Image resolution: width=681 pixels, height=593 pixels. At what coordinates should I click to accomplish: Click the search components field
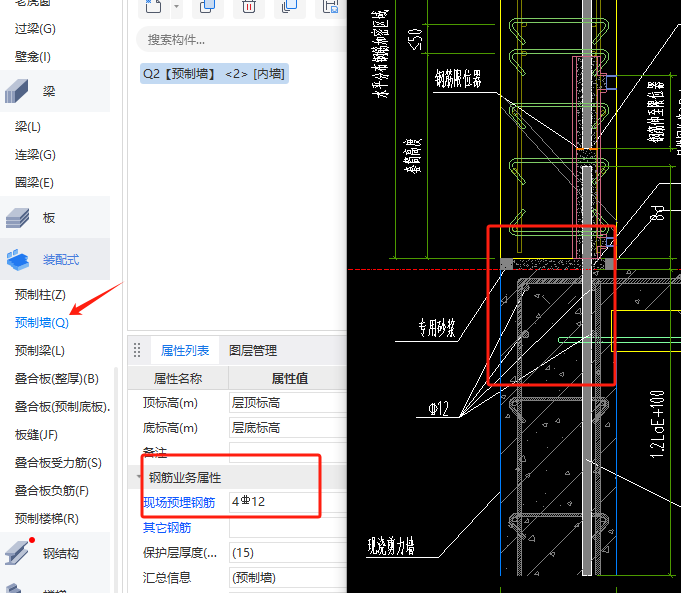pos(241,40)
